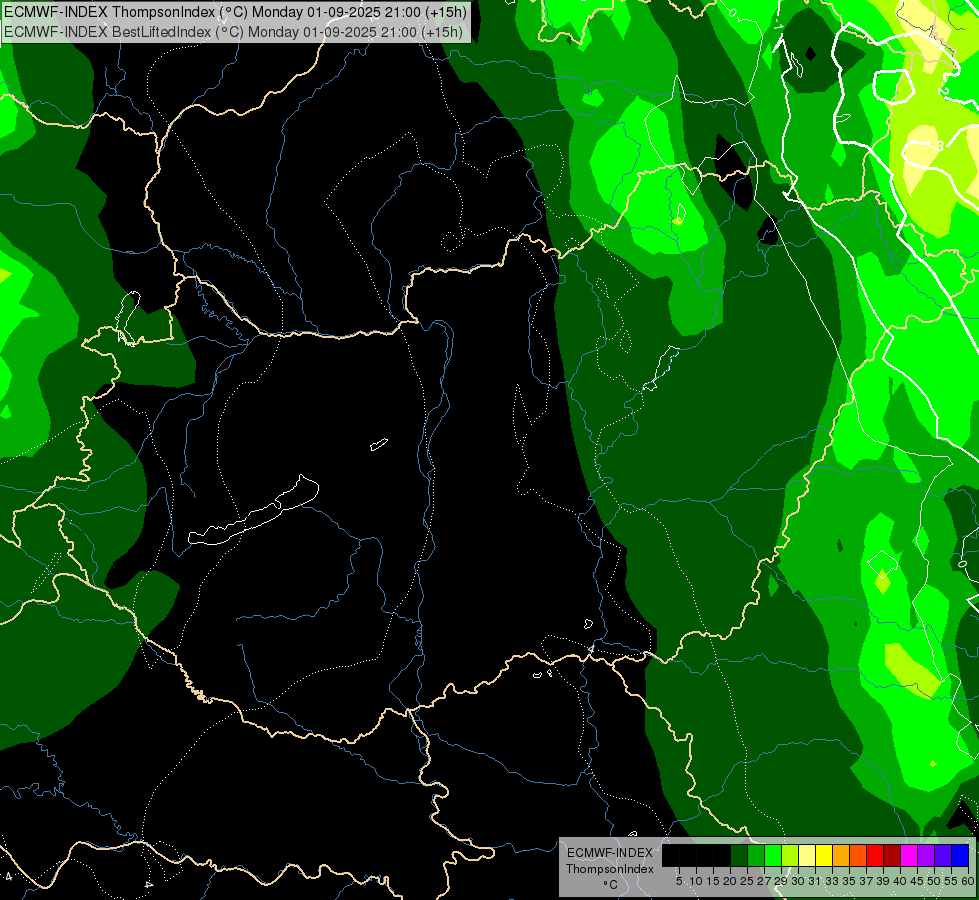Viewport: 979px width, 900px height.
Task: Choose the bright red 37–39 legend swatch
Action: tap(875, 855)
